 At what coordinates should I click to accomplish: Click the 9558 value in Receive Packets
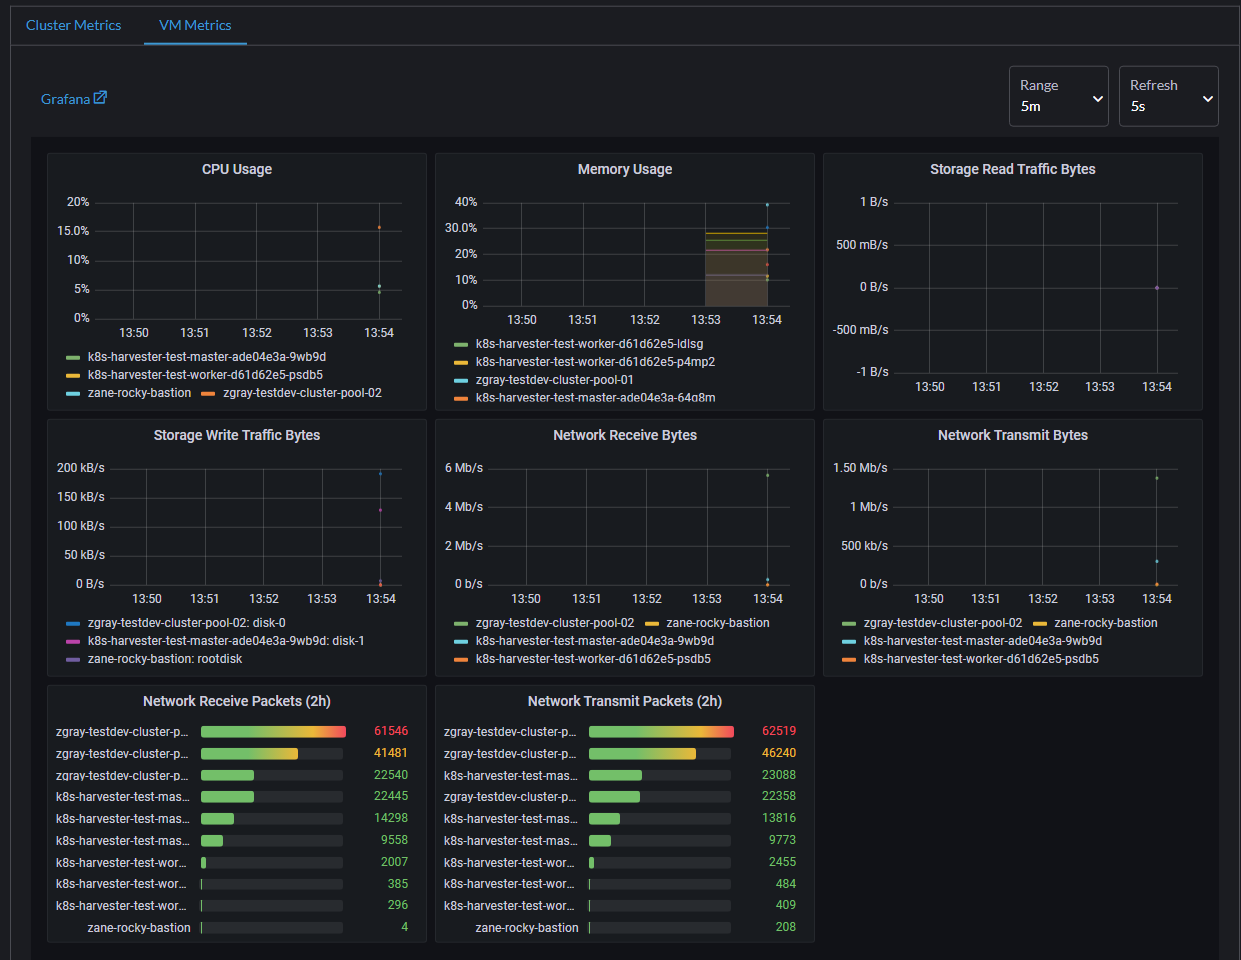pos(394,840)
